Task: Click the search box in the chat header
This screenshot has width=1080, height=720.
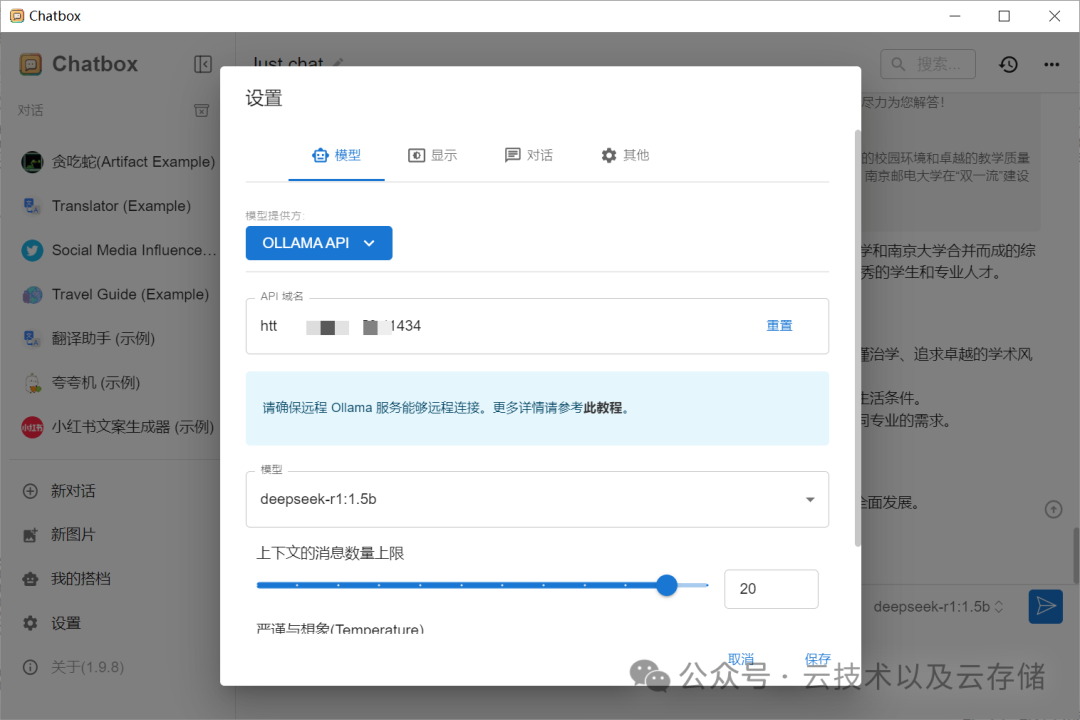Action: pyautogui.click(x=928, y=64)
